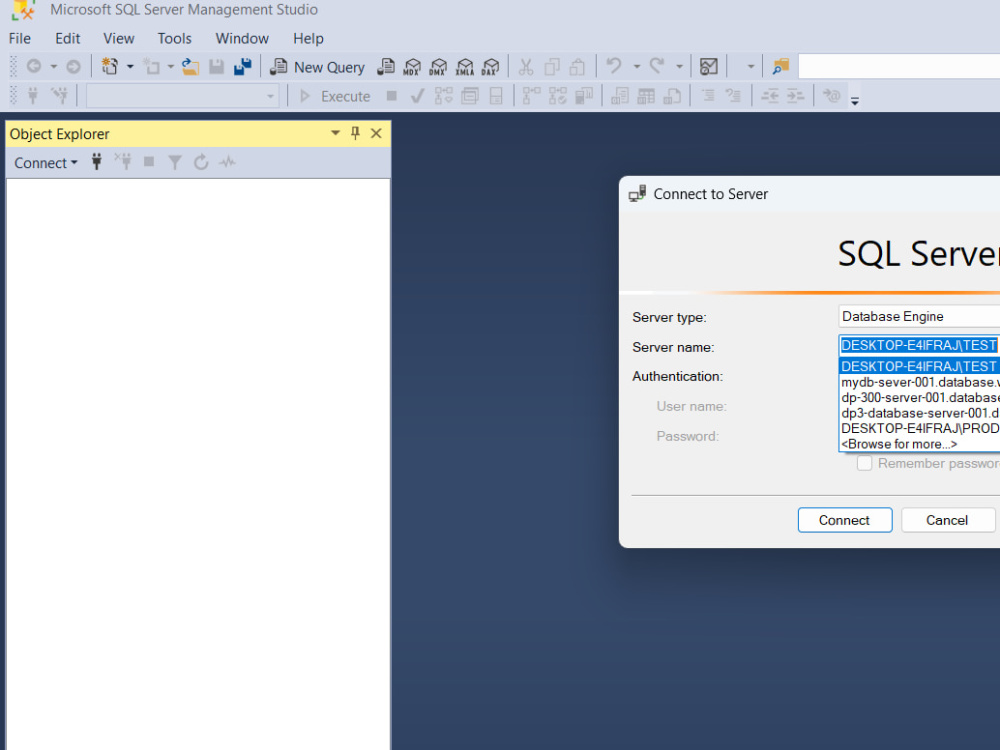The image size is (1000, 750).
Task: Click the Stop icon in Object Explorer
Action: pos(149,162)
